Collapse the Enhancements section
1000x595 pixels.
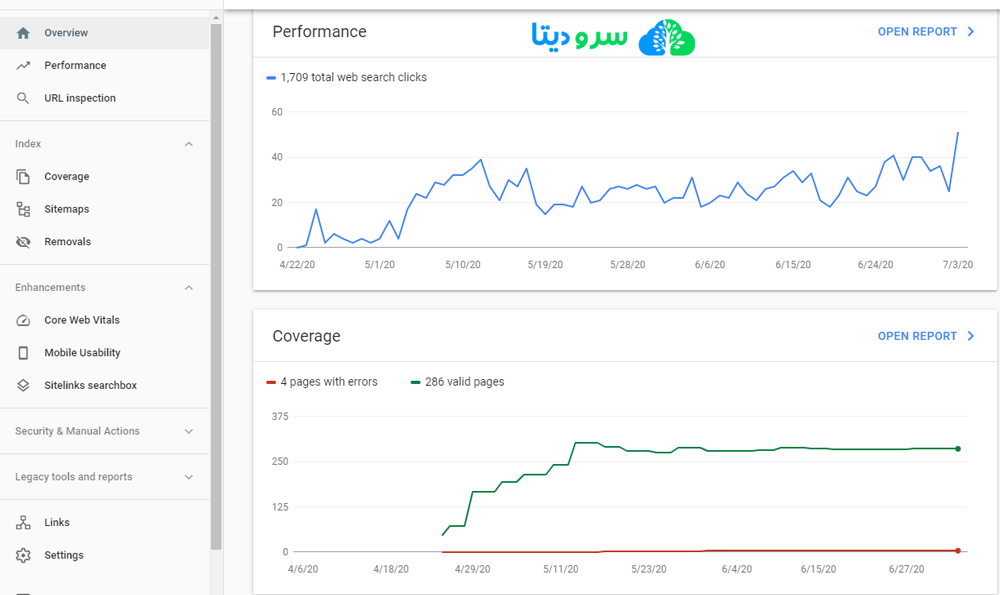(x=188, y=287)
